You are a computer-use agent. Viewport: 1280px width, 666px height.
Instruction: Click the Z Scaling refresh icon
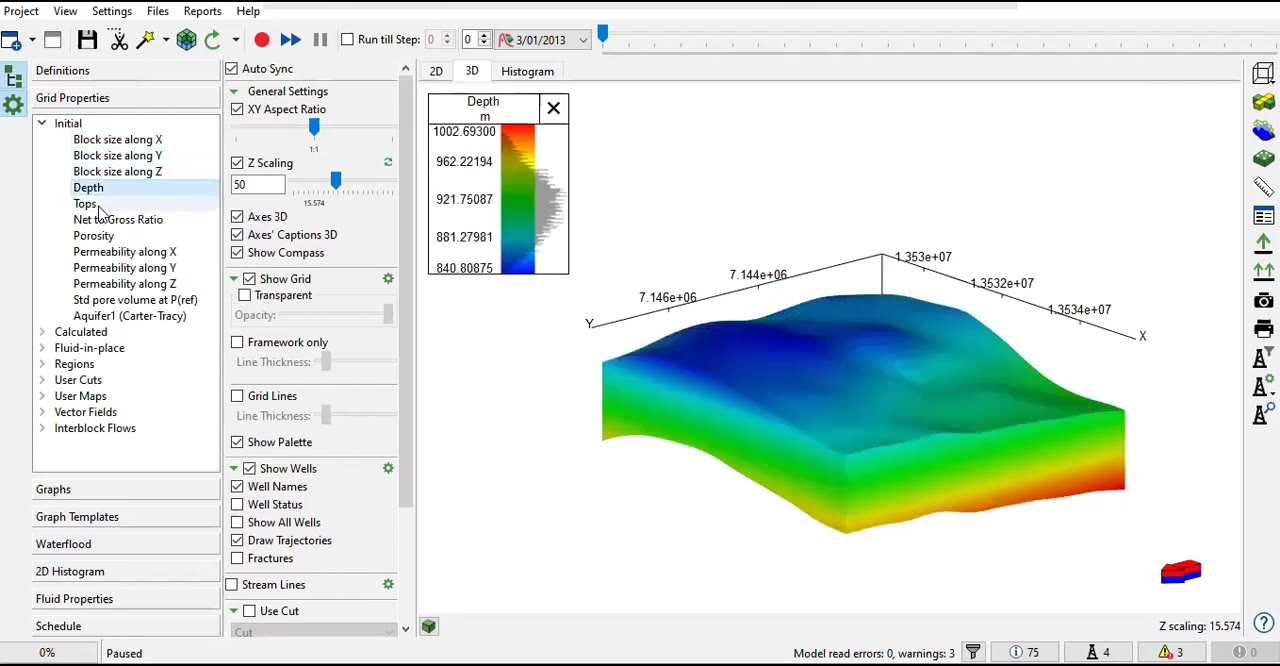388,163
